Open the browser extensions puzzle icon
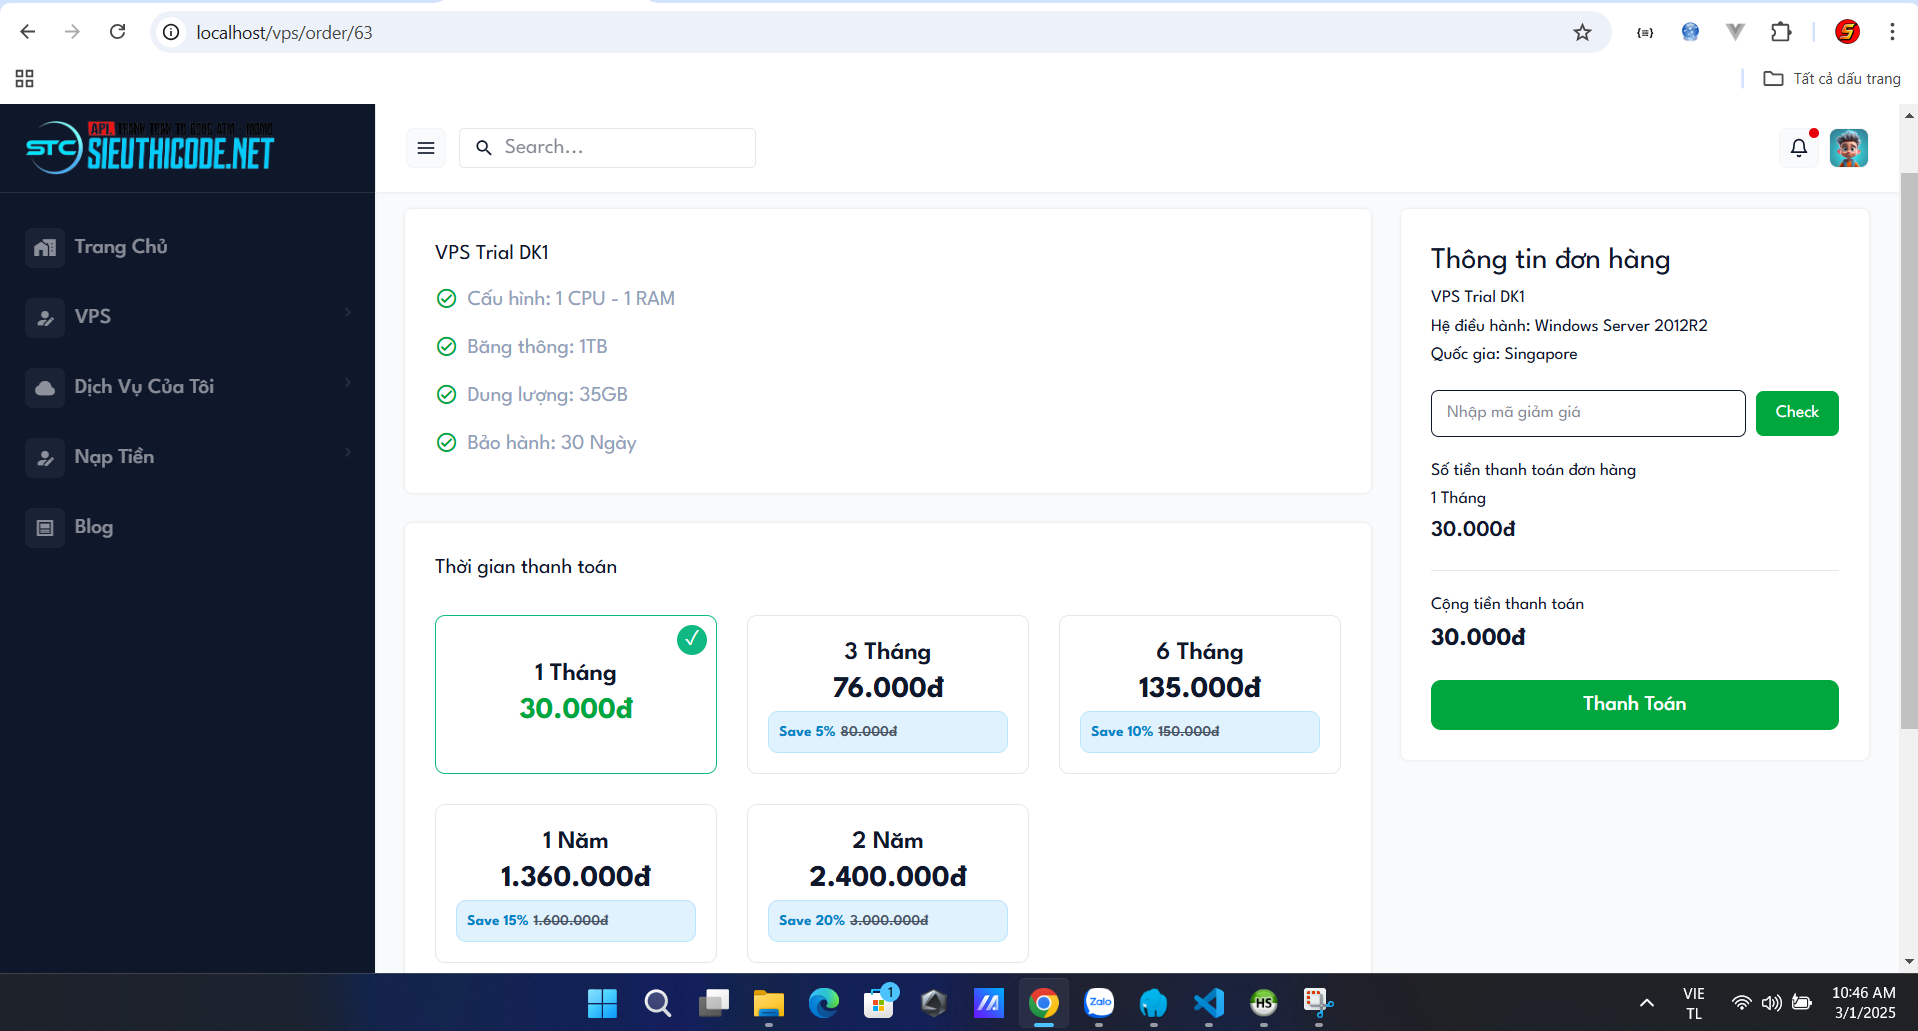This screenshot has width=1918, height=1031. point(1781,32)
